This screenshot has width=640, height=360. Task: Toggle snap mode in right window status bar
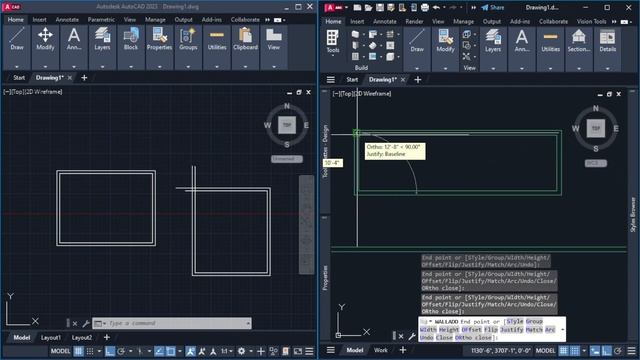575,351
